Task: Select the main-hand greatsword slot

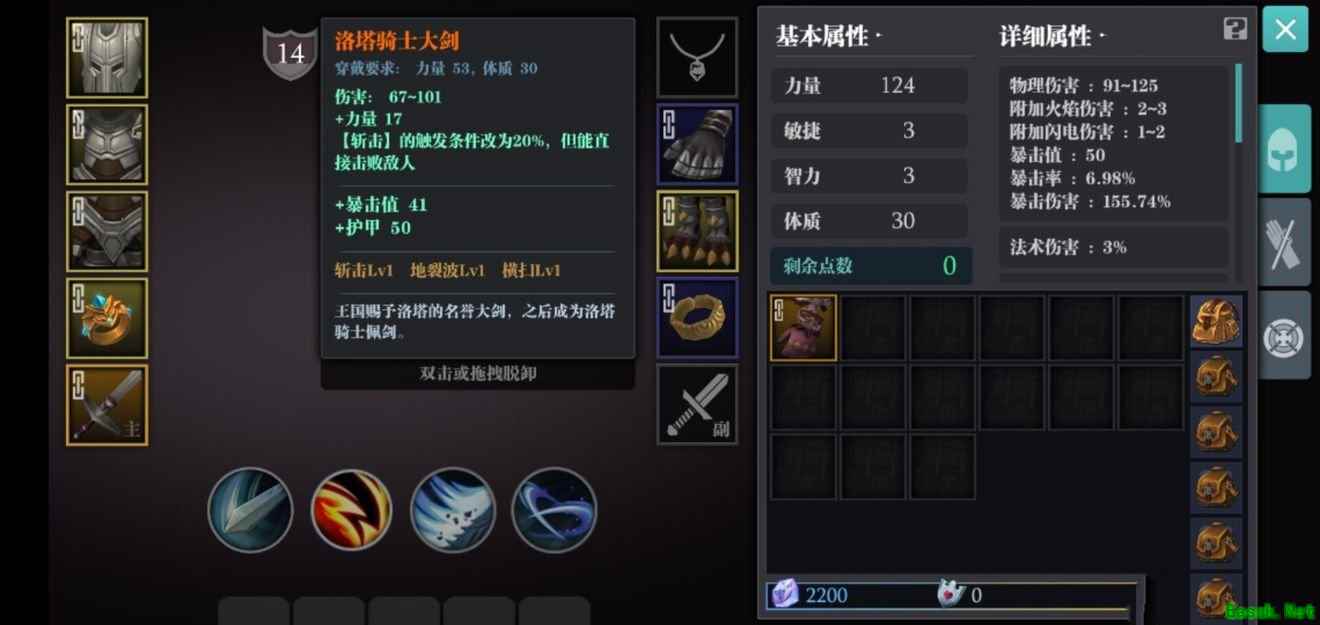Action: point(107,405)
